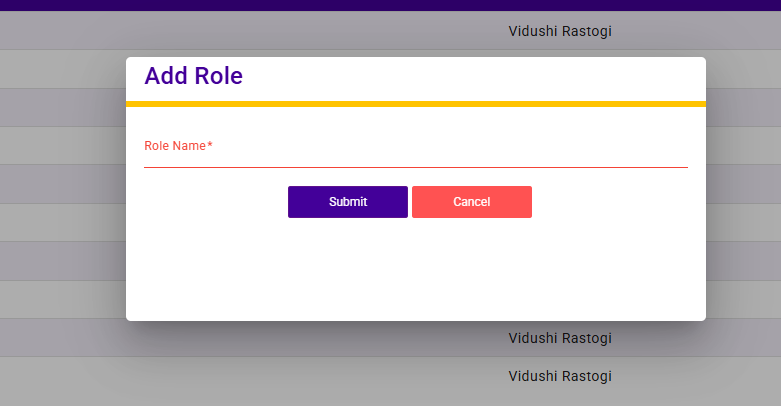Select Vidushi Rastogi entry just below dialog
Viewport: 781px width, 406px height.
point(559,338)
